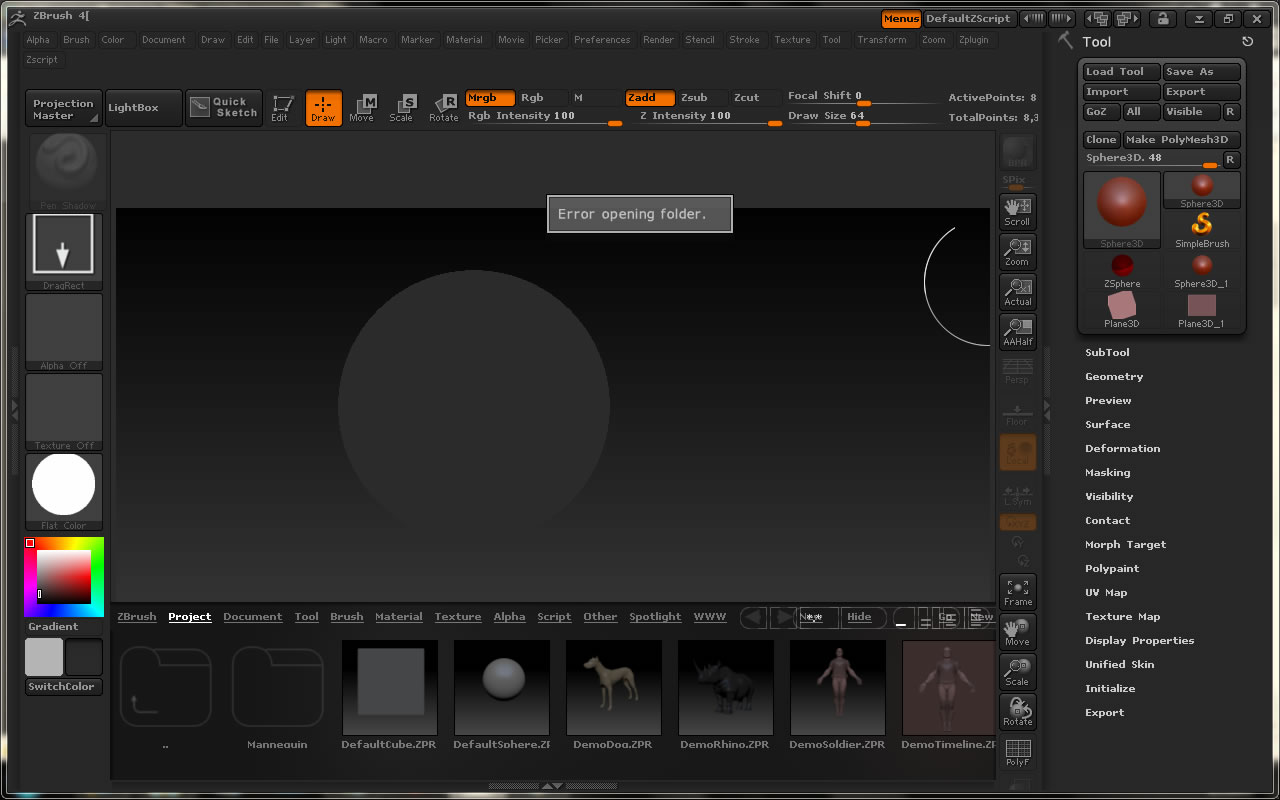Image resolution: width=1280 pixels, height=800 pixels.
Task: Choose the ZSphere tool icon
Action: 1122,270
